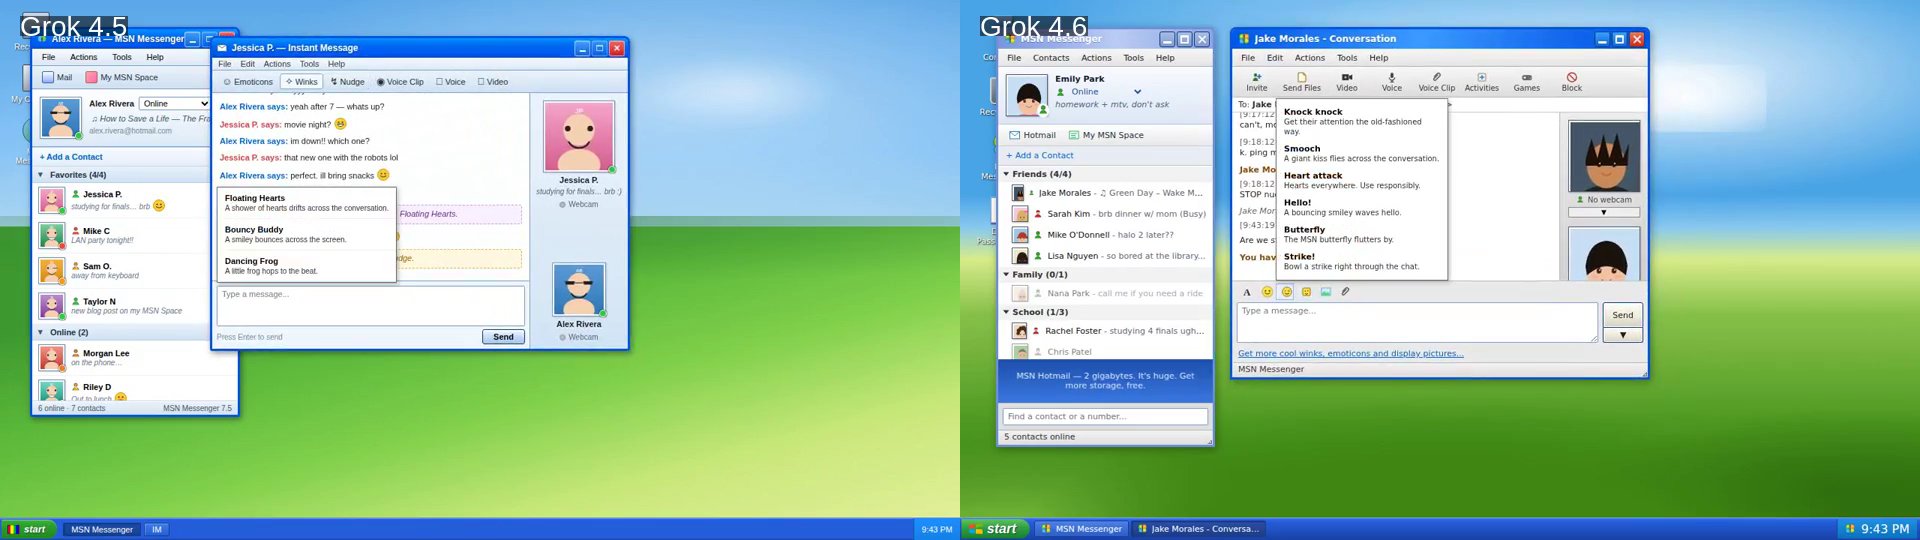
Task: Click the start button on the left desktop taskbar
Action: (27, 529)
